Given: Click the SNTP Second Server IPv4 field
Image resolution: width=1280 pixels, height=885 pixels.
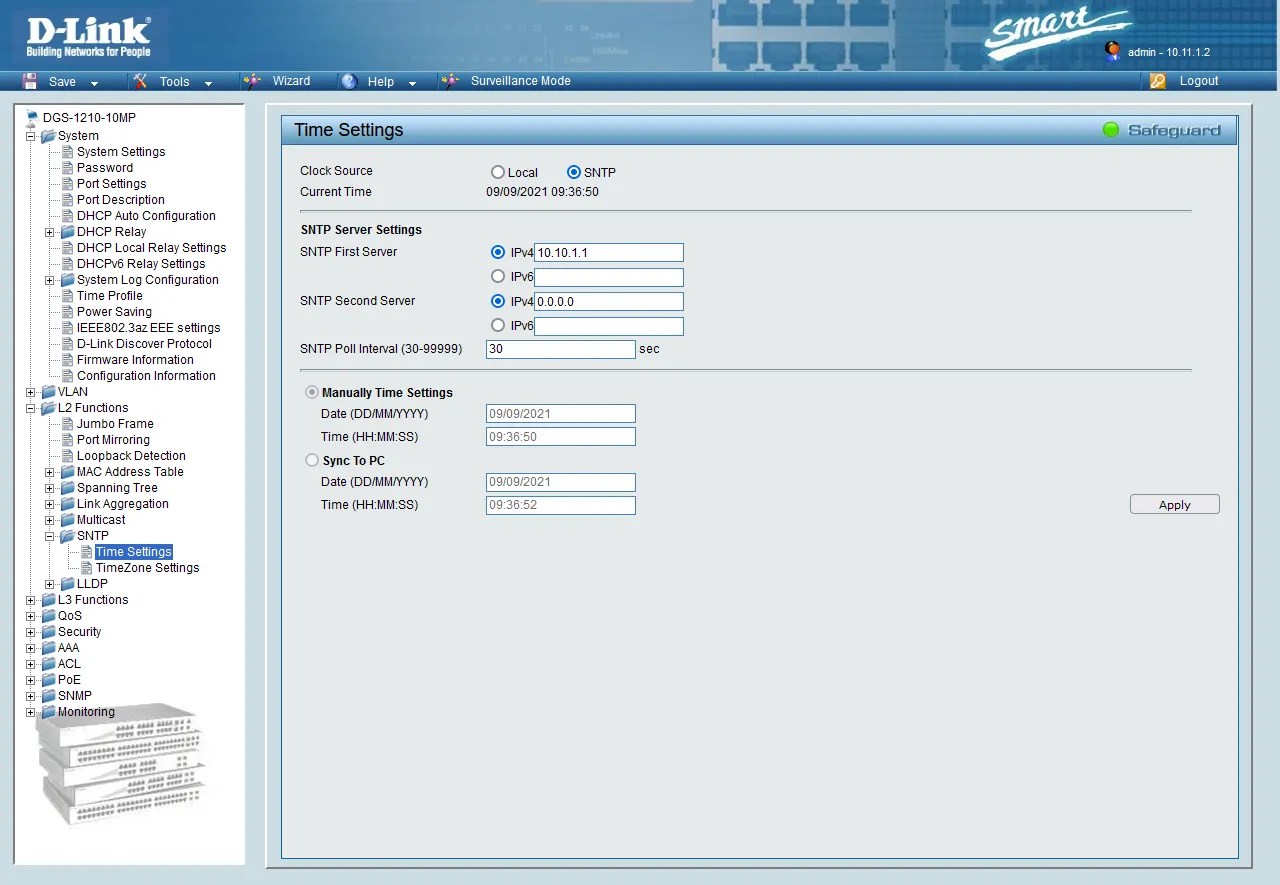Looking at the screenshot, I should click(x=609, y=301).
